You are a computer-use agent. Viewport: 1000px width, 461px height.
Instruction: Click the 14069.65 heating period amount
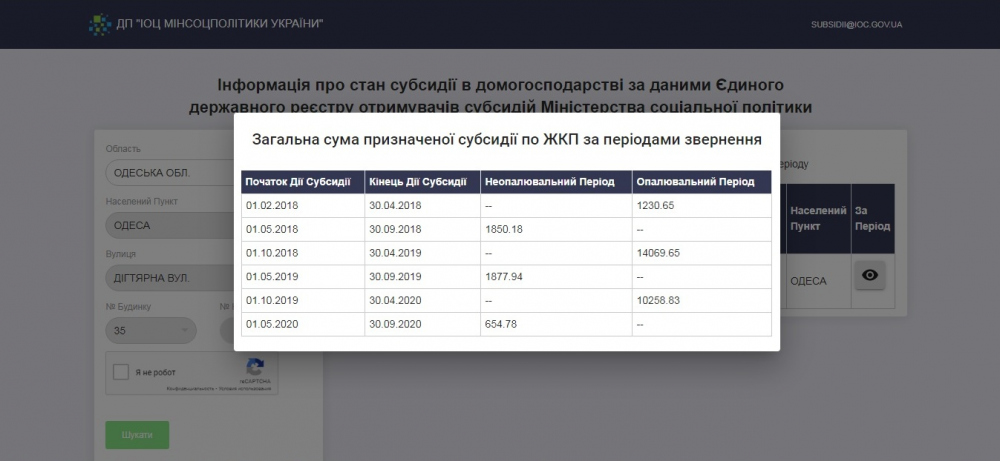[x=658, y=253]
